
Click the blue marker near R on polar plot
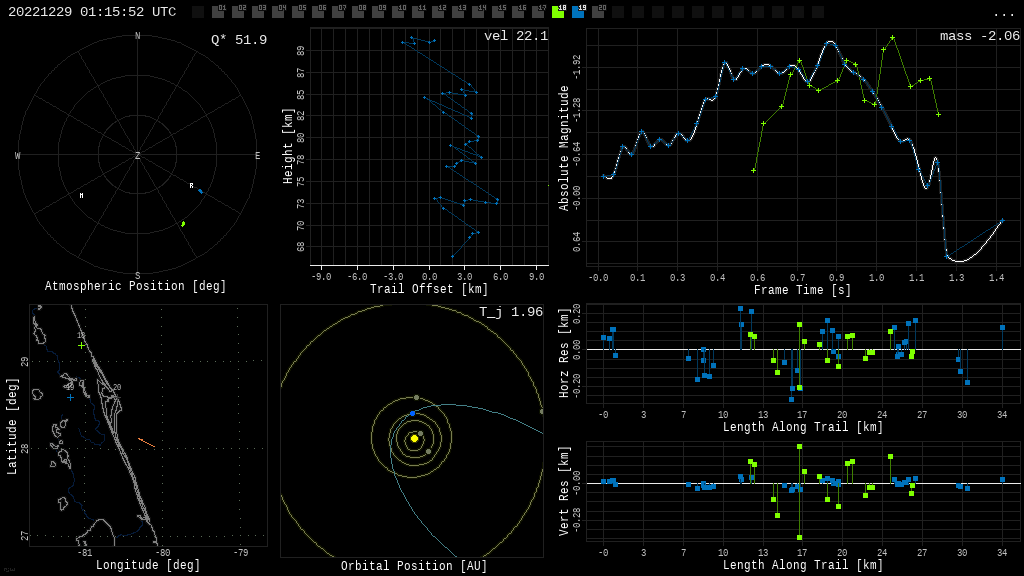pyautogui.click(x=200, y=190)
